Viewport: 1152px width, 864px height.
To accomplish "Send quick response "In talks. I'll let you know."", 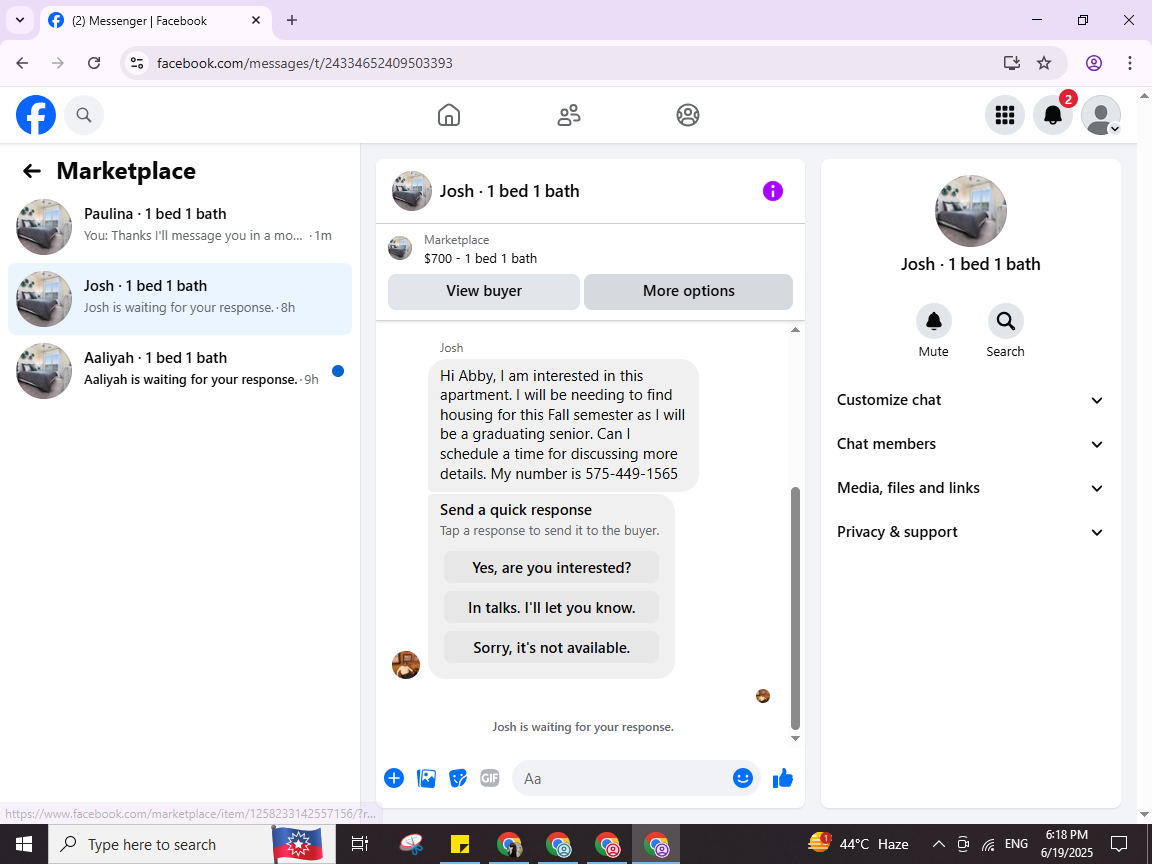I will pyautogui.click(x=551, y=608).
